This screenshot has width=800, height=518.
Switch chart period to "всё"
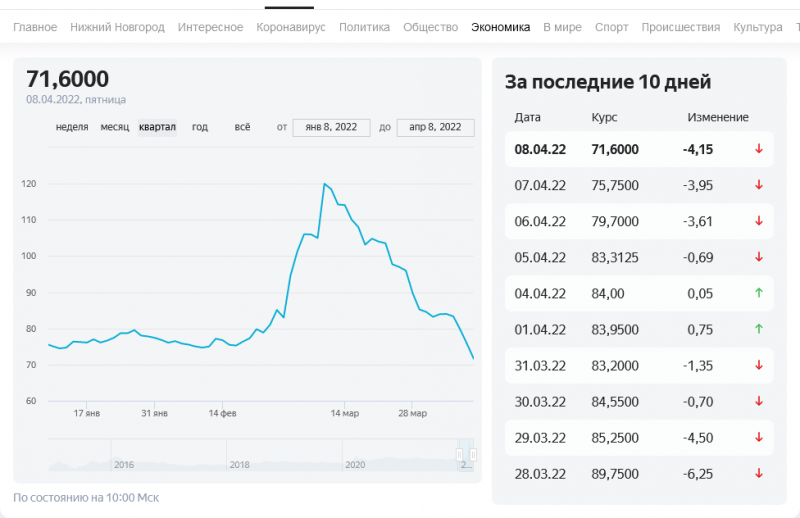click(242, 127)
